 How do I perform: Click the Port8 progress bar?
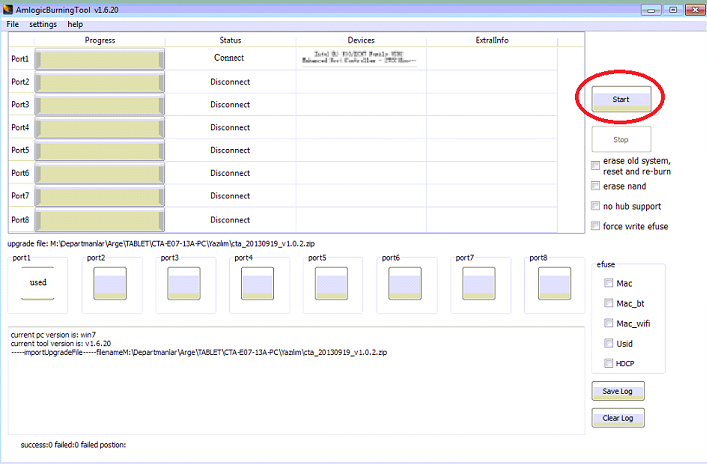click(100, 221)
